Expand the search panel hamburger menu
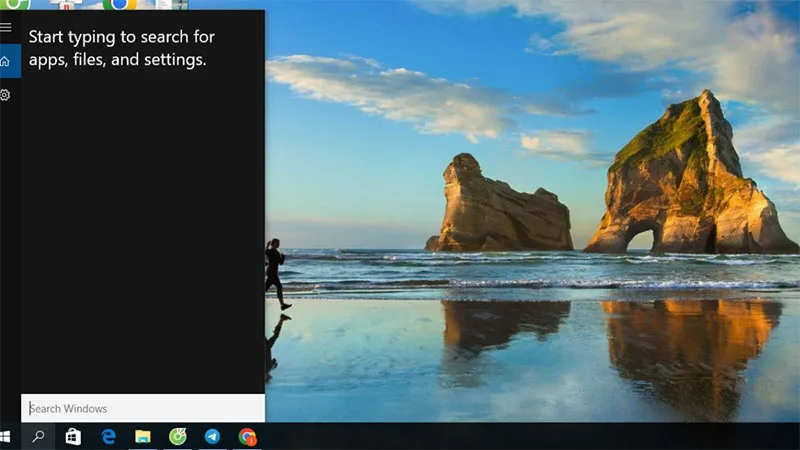 6,27
